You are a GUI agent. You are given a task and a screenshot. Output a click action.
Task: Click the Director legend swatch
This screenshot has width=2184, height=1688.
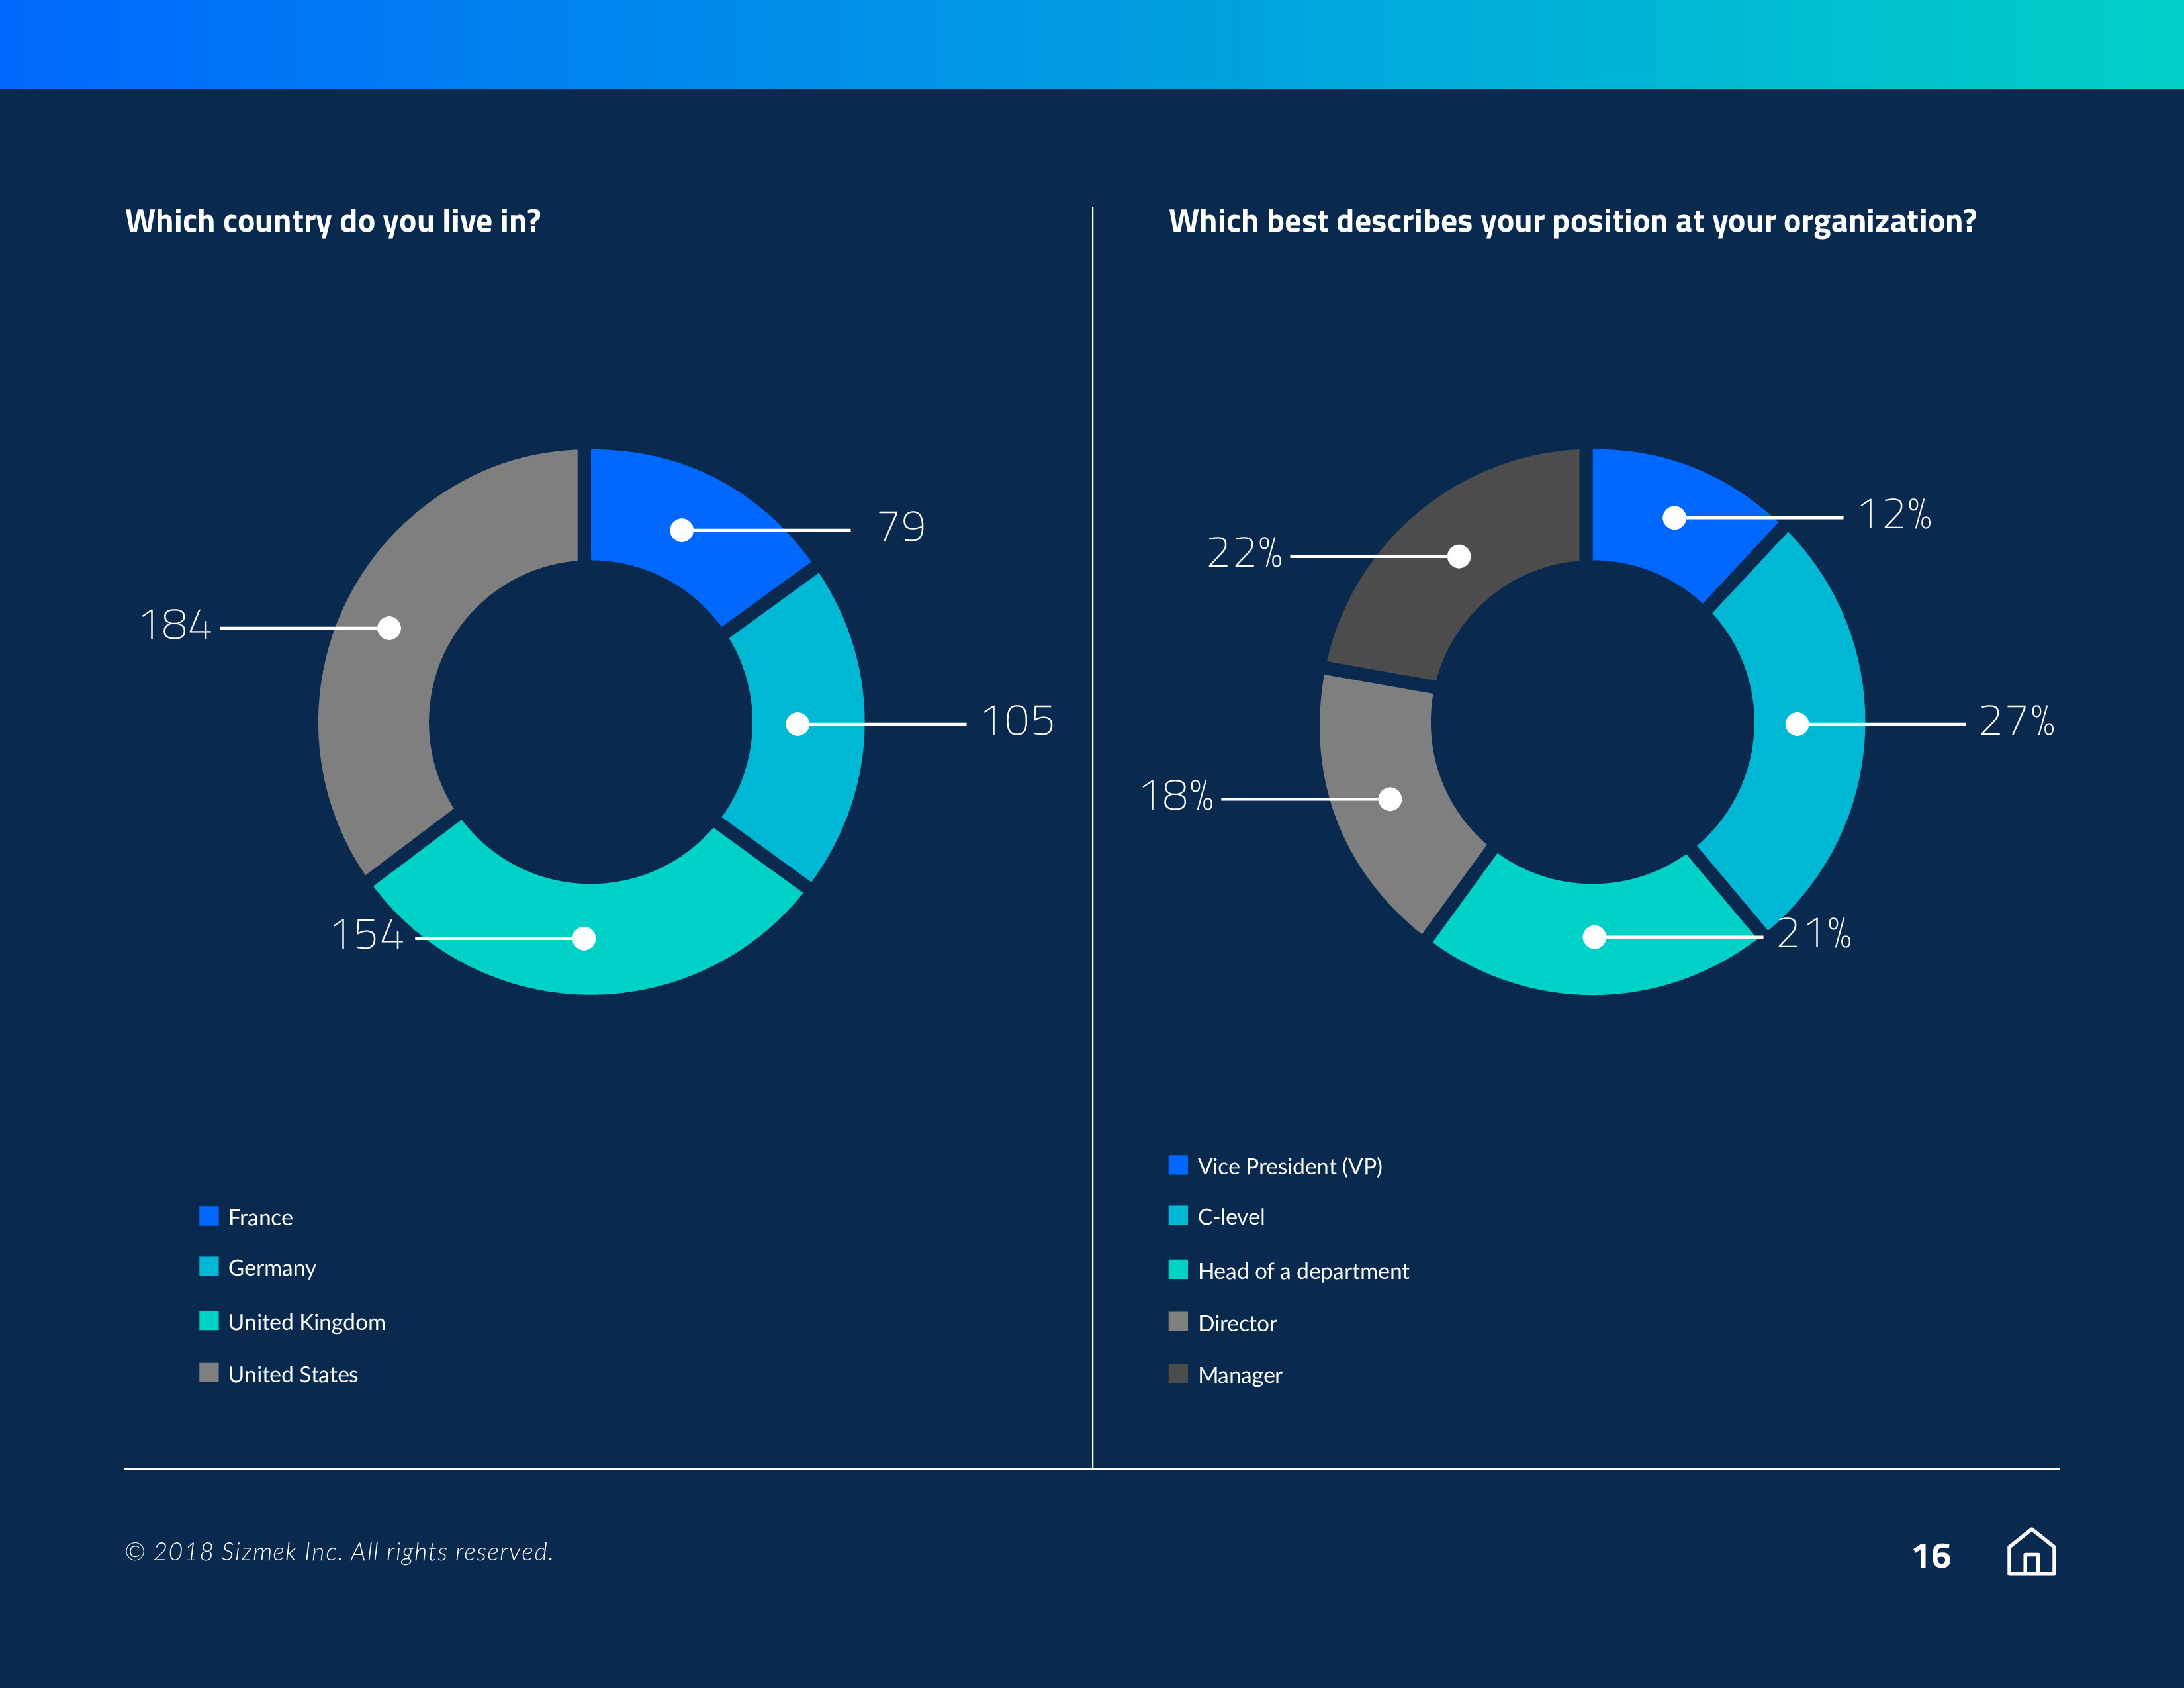pyautogui.click(x=1178, y=1322)
